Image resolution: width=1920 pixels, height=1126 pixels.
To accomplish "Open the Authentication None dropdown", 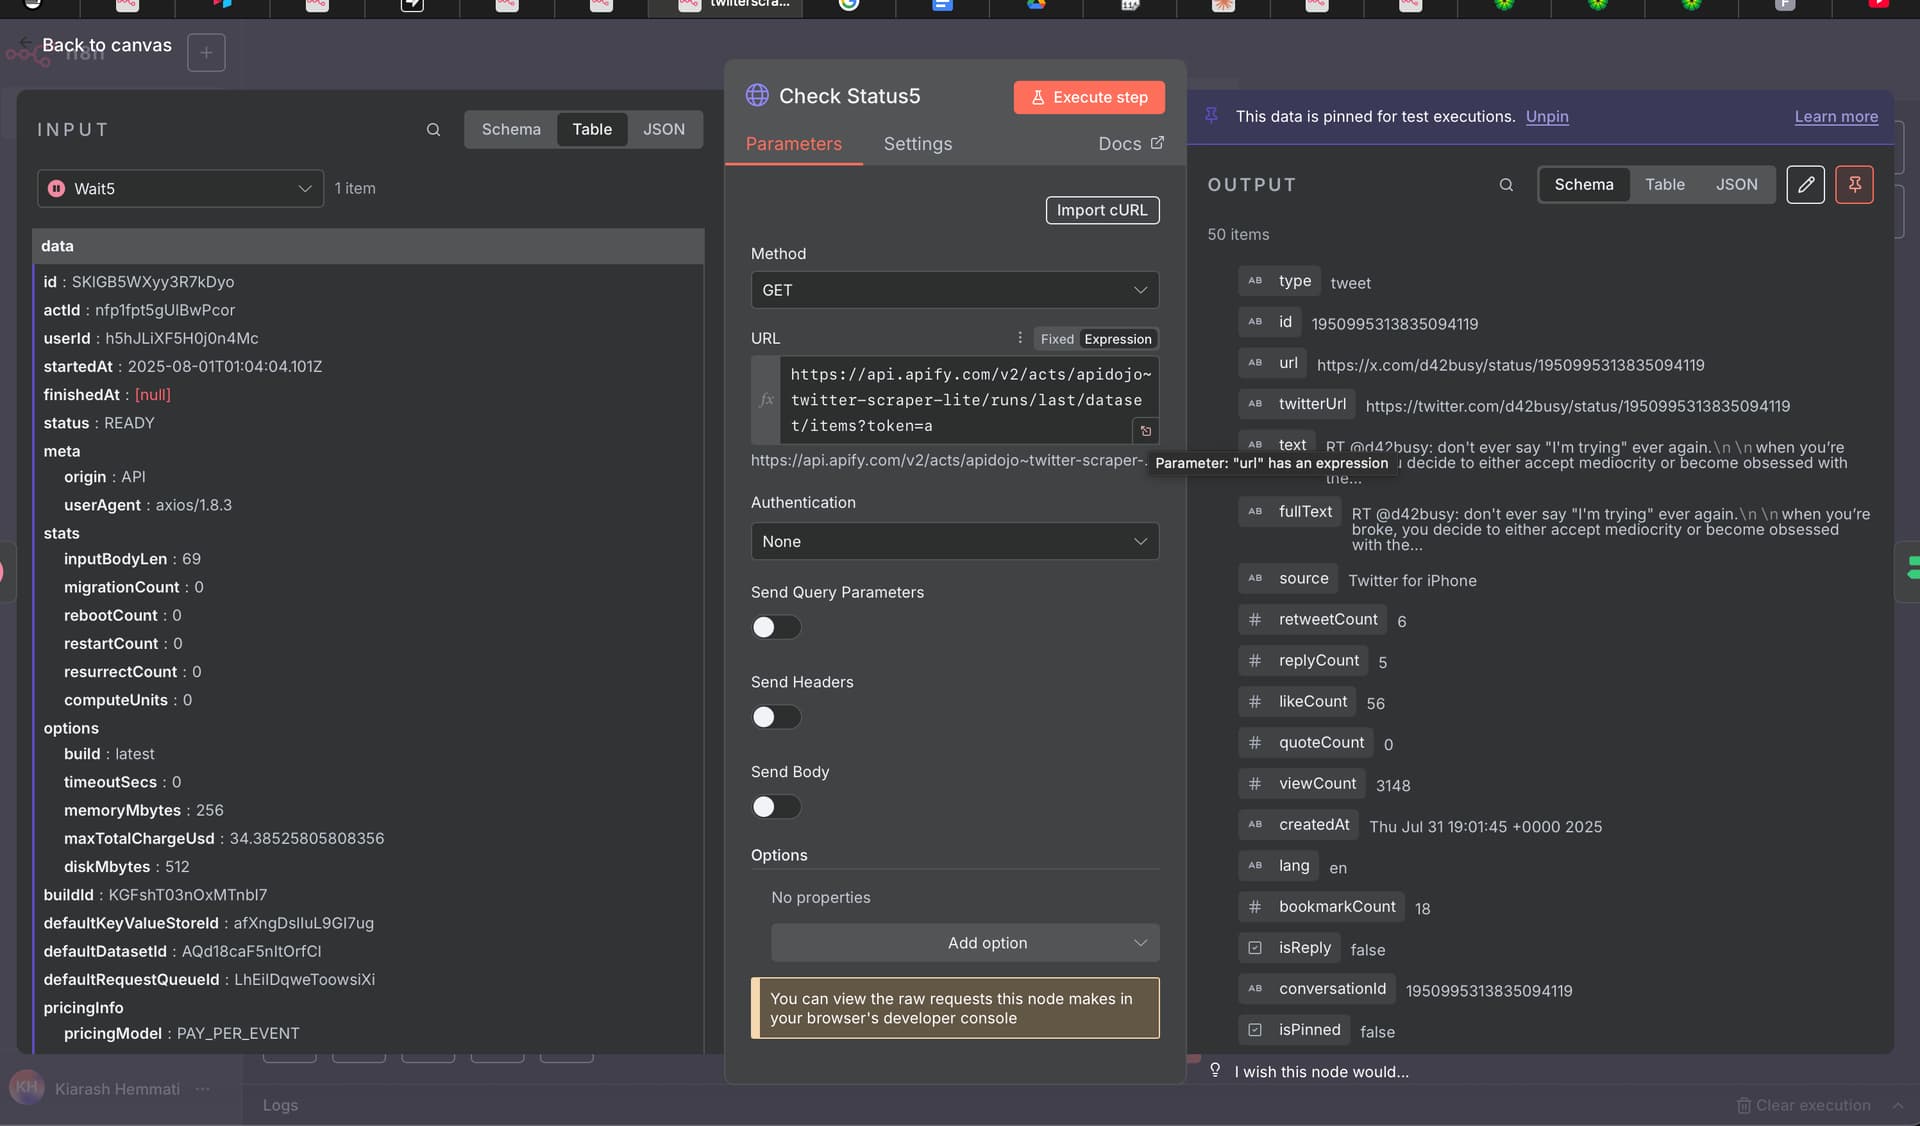I will [955, 541].
